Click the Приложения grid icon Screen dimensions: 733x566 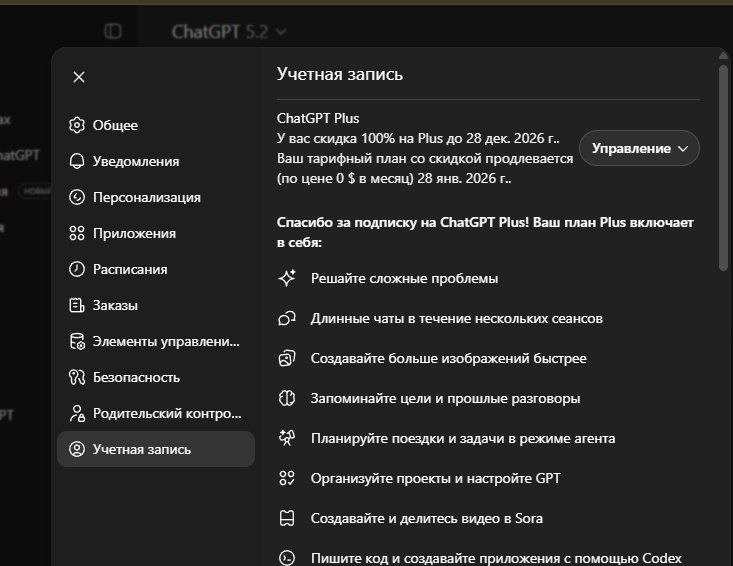click(x=76, y=233)
